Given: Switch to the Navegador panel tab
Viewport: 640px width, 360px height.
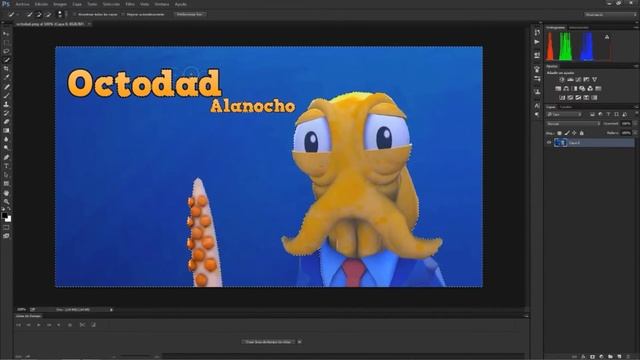Looking at the screenshot, I should 579,28.
